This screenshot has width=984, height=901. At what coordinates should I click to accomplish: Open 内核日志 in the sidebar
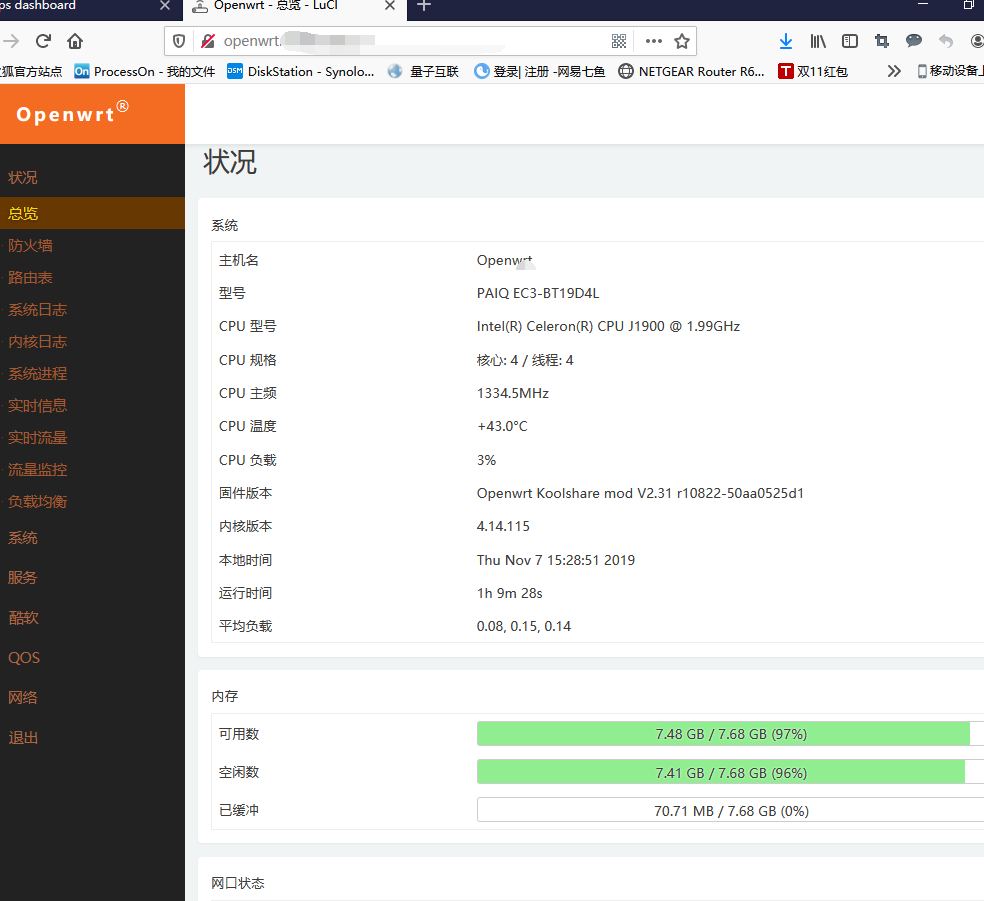coord(38,342)
